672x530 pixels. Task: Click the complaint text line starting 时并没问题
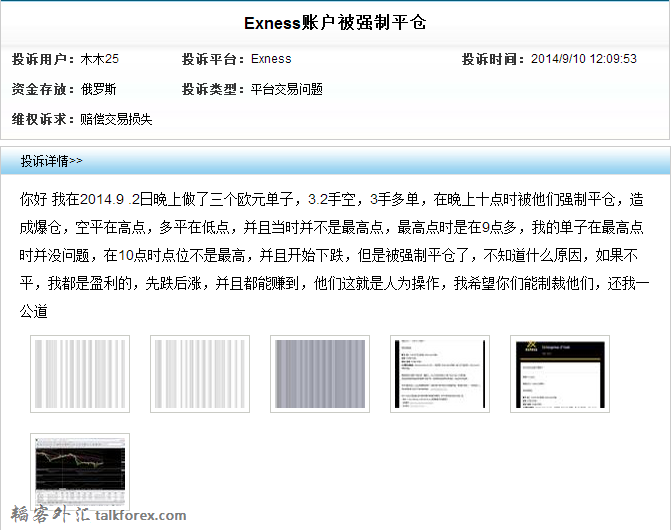point(328,255)
